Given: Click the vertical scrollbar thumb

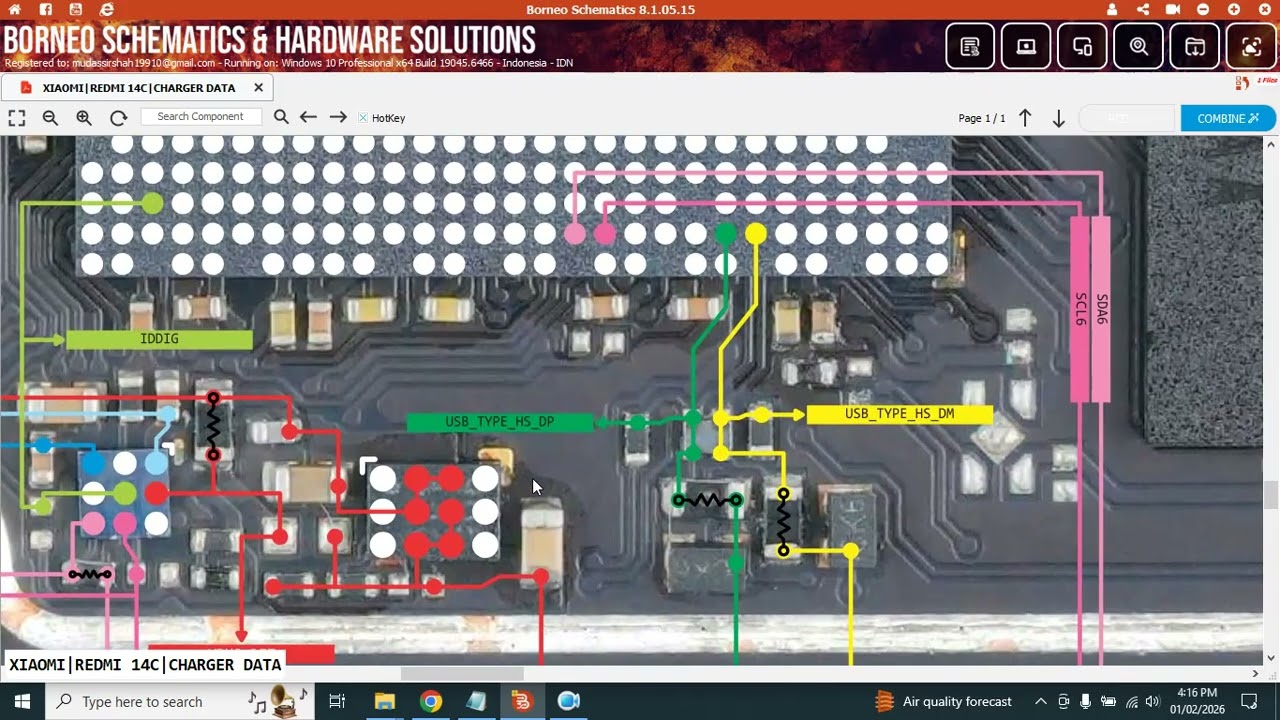Looking at the screenshot, I should [x=1271, y=495].
